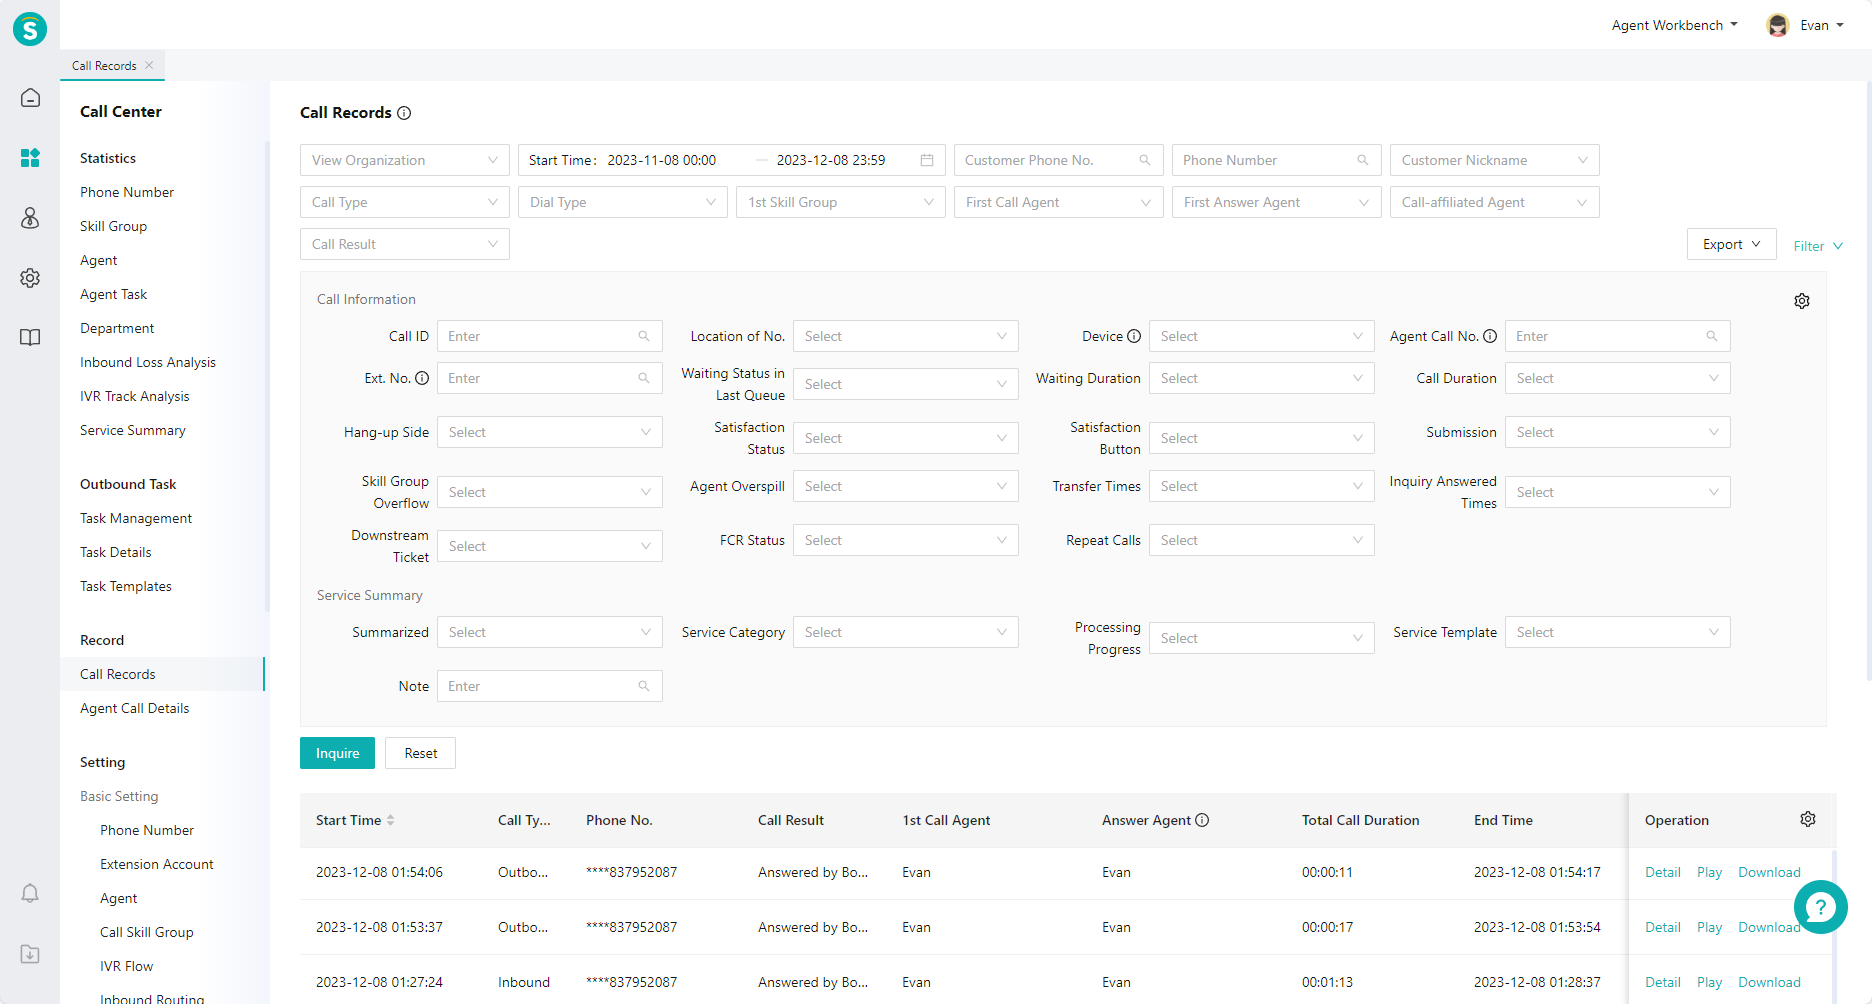Screen dimensions: 1872x1004
Task: Open the Customer Nickname dropdown
Action: 1495,160
